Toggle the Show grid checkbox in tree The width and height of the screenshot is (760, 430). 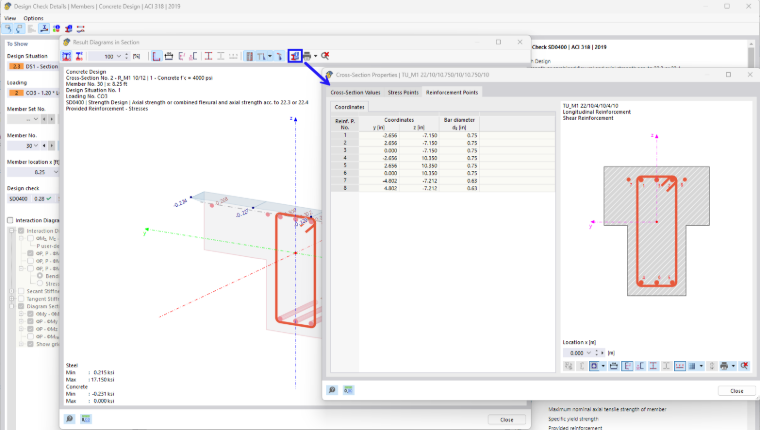[x=30, y=344]
